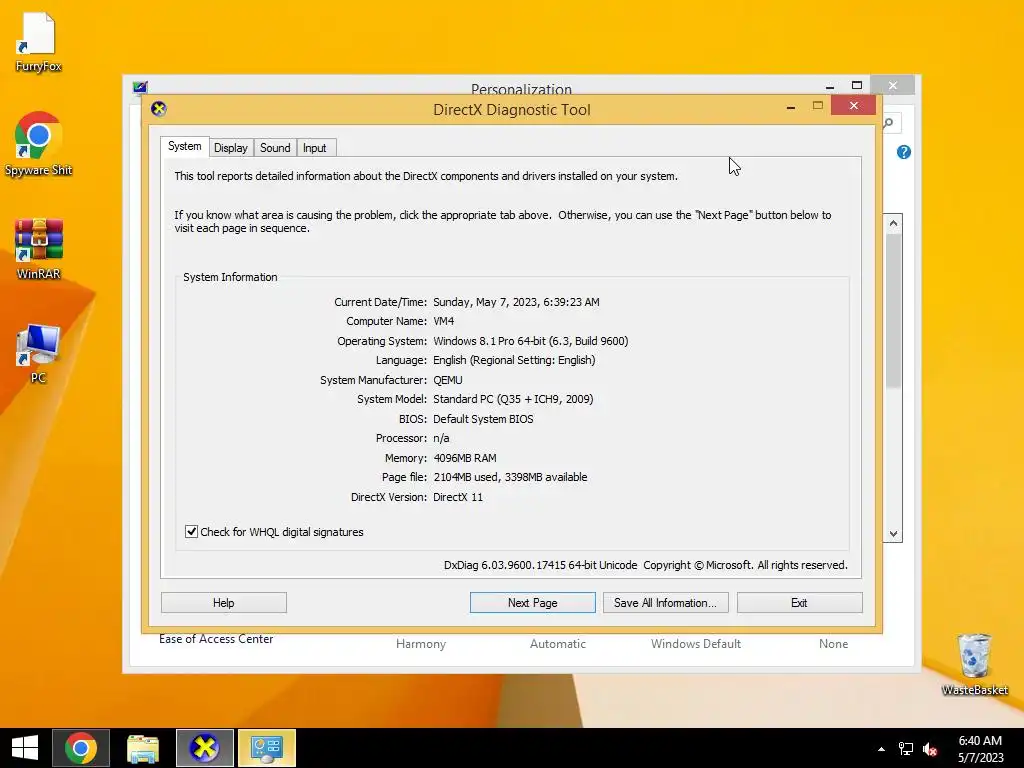This screenshot has height=768, width=1024.
Task: Click the Windows 8.1 Pro operating system value
Action: tap(530, 341)
